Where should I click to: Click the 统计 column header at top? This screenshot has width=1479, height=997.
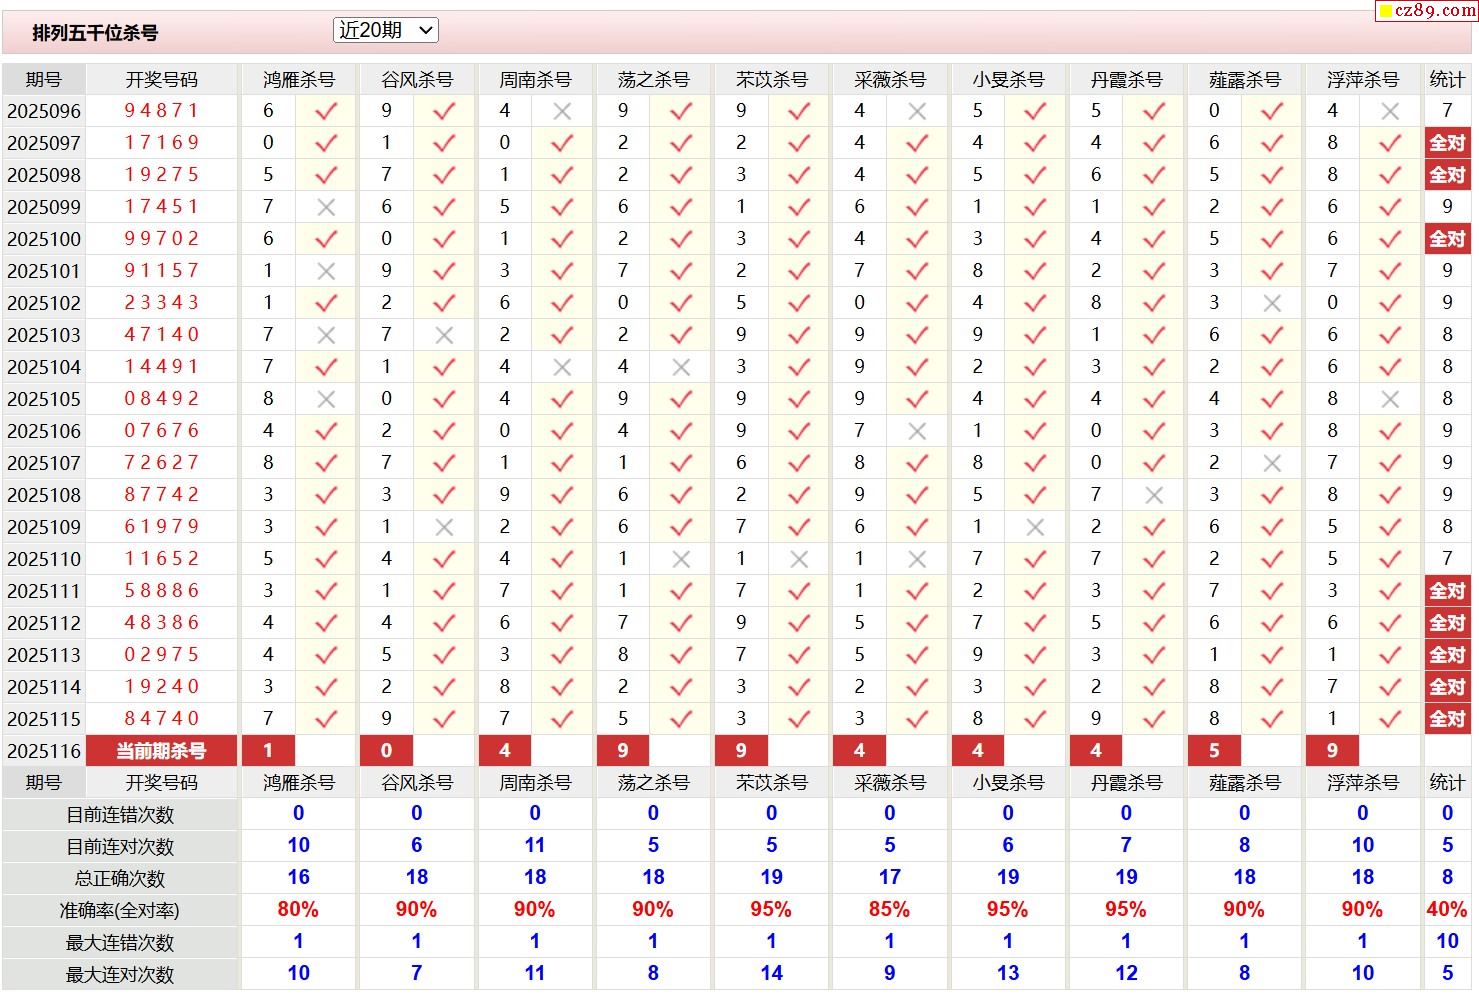1447,80
